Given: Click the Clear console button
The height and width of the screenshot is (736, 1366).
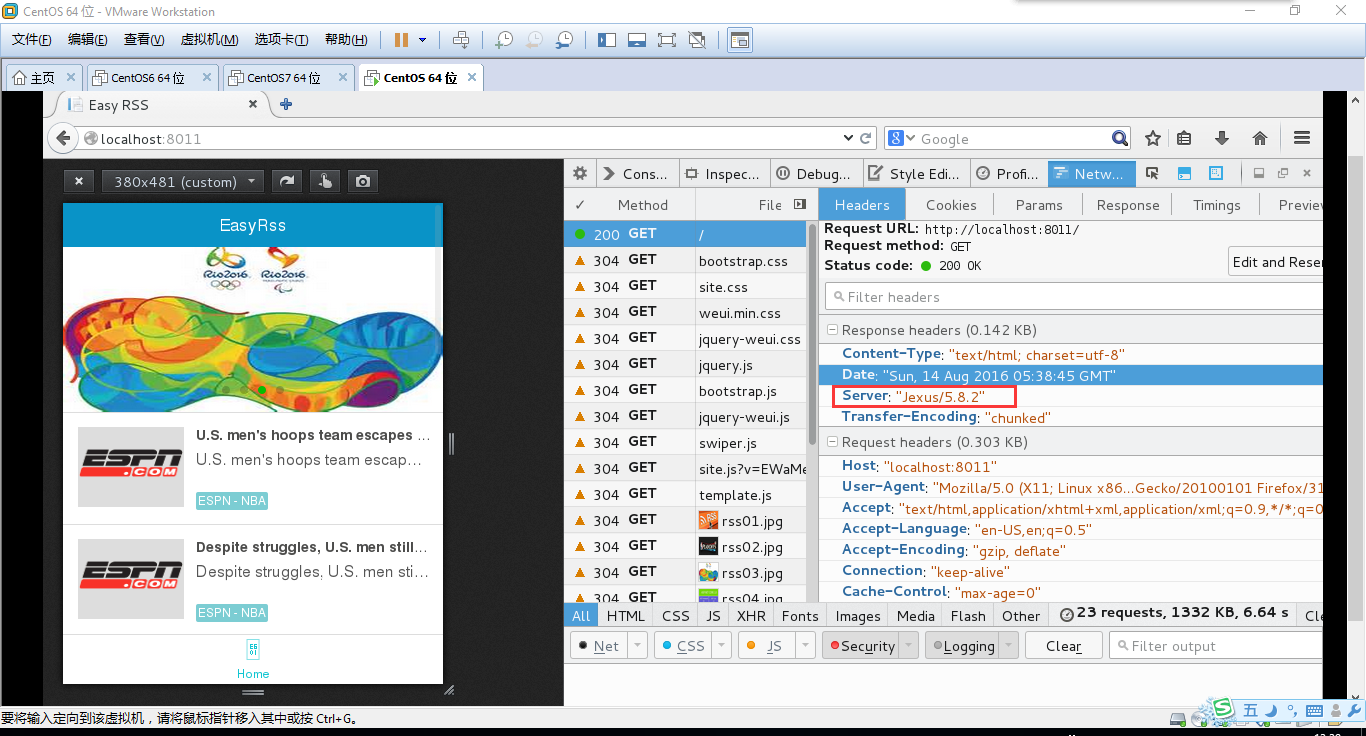Looking at the screenshot, I should coord(1064,646).
